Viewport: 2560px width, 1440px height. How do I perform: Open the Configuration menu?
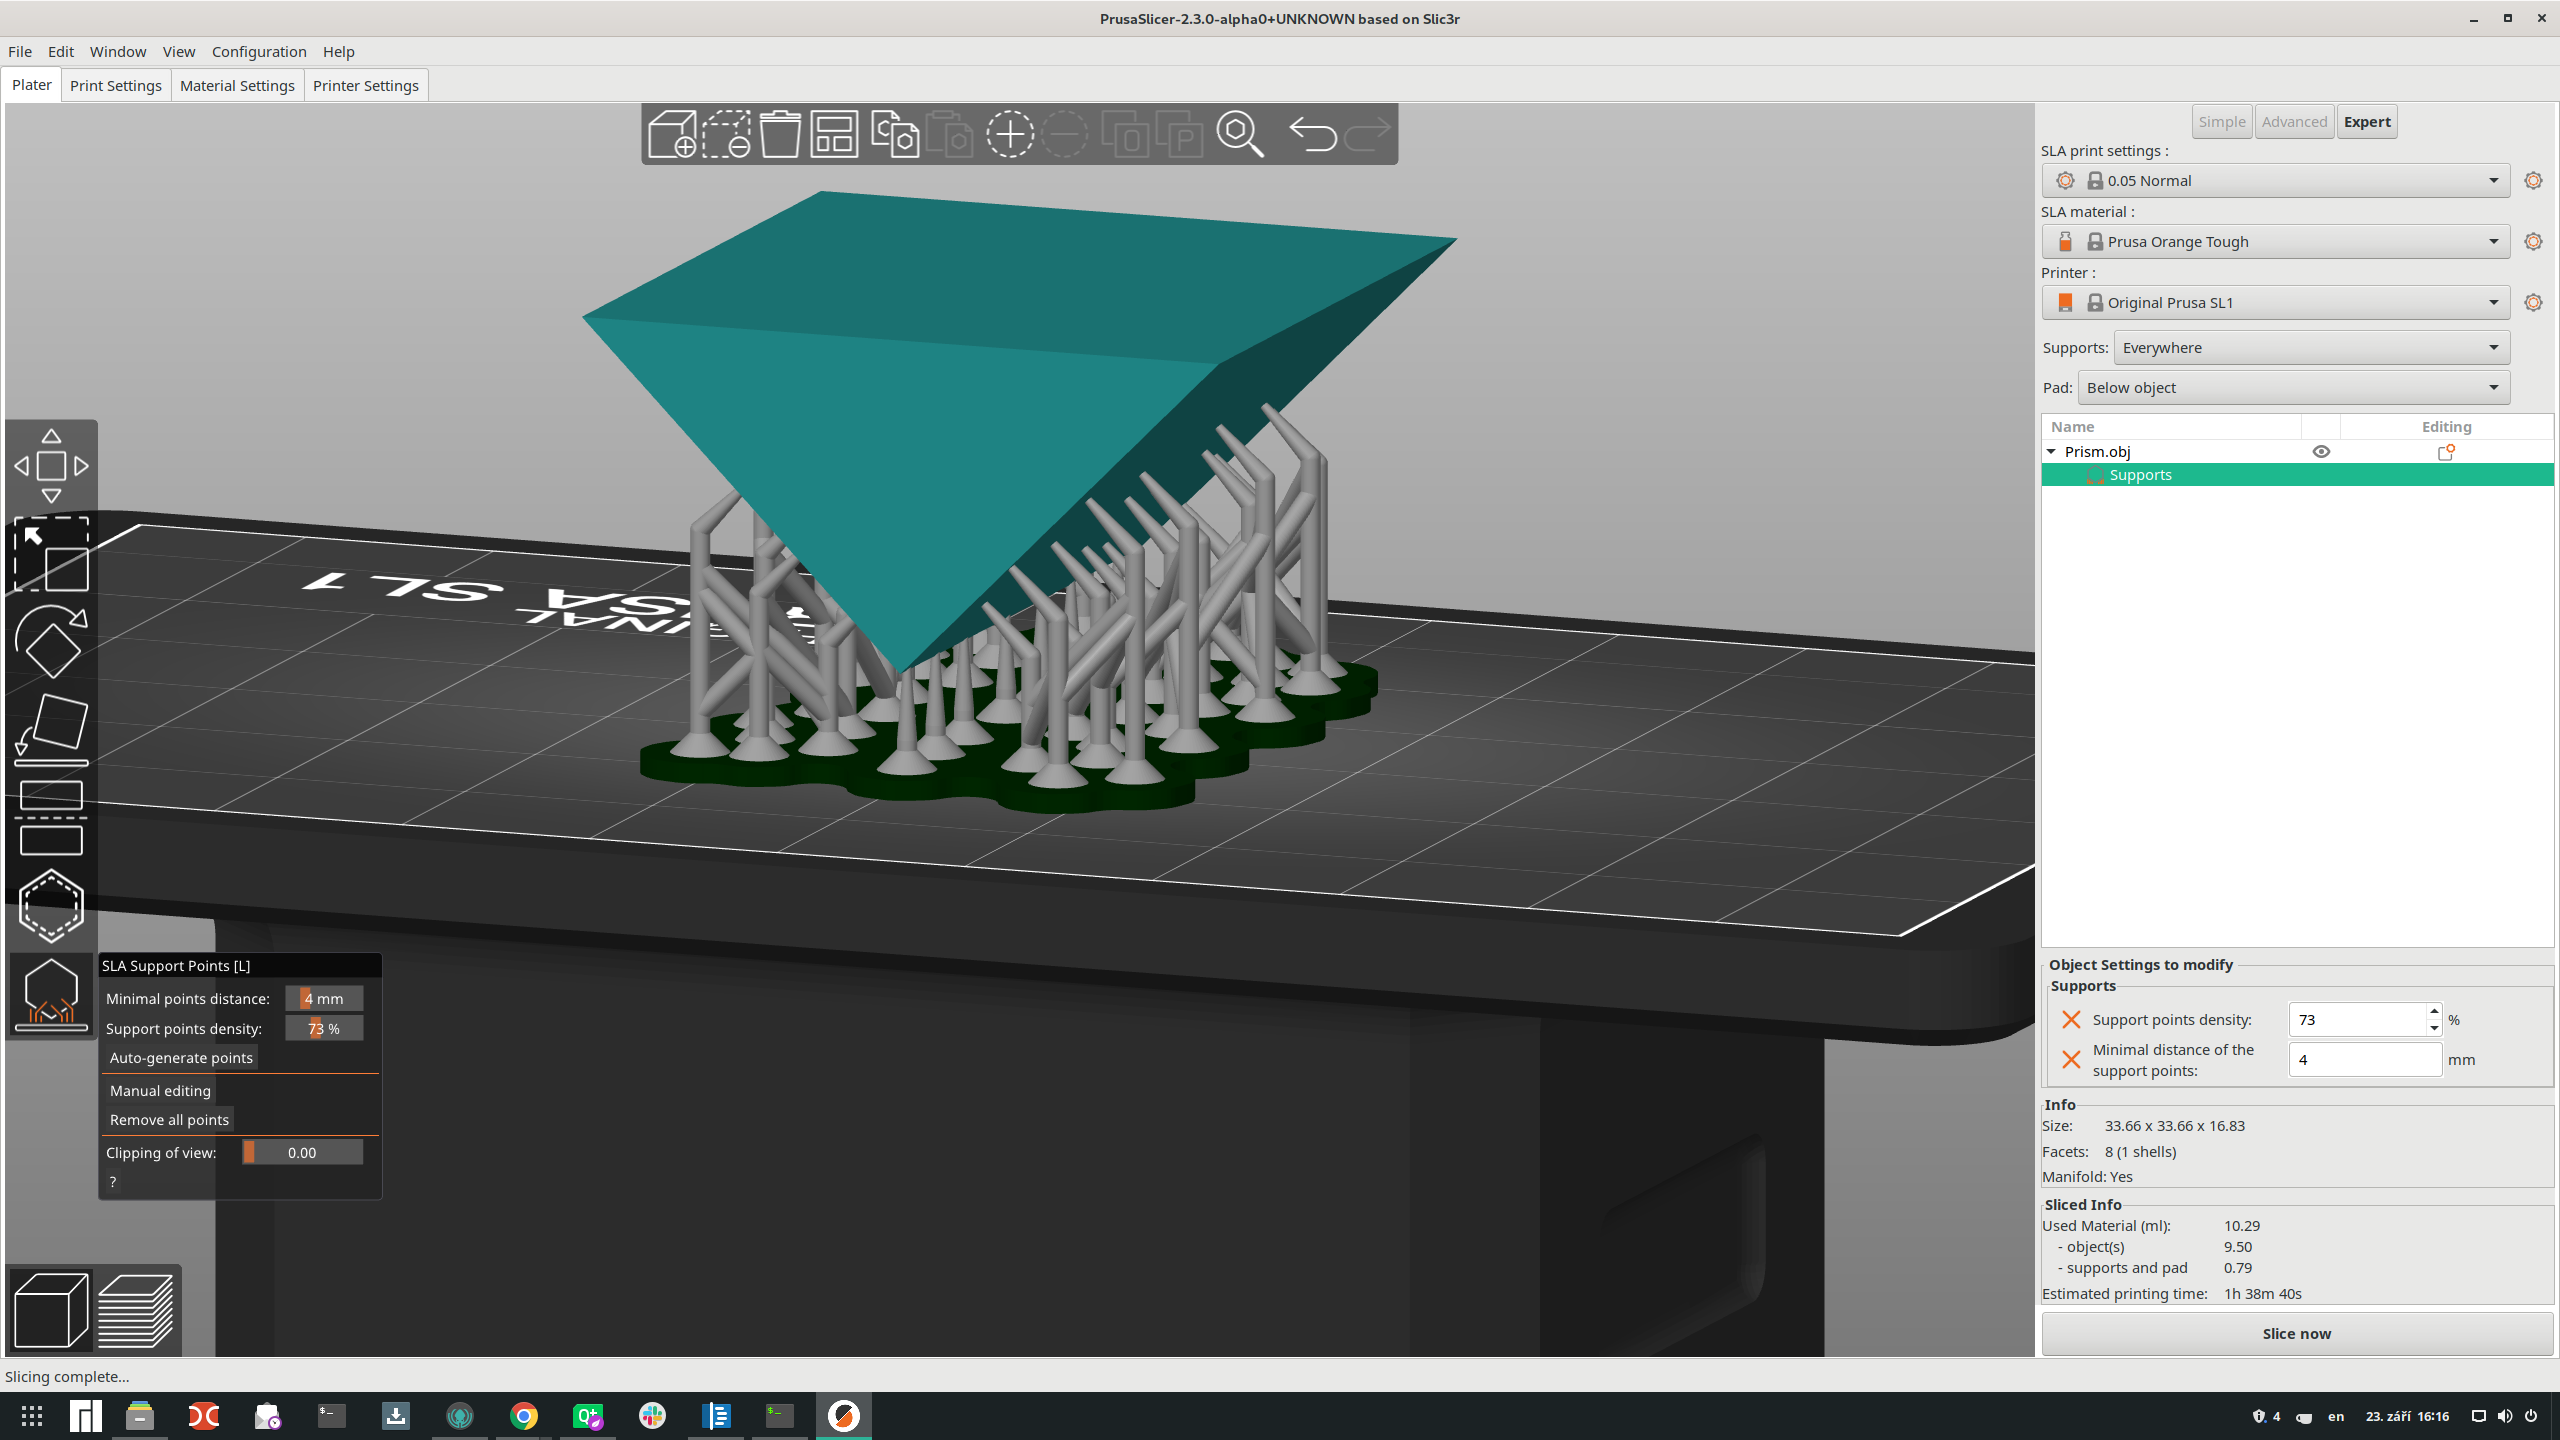259,51
